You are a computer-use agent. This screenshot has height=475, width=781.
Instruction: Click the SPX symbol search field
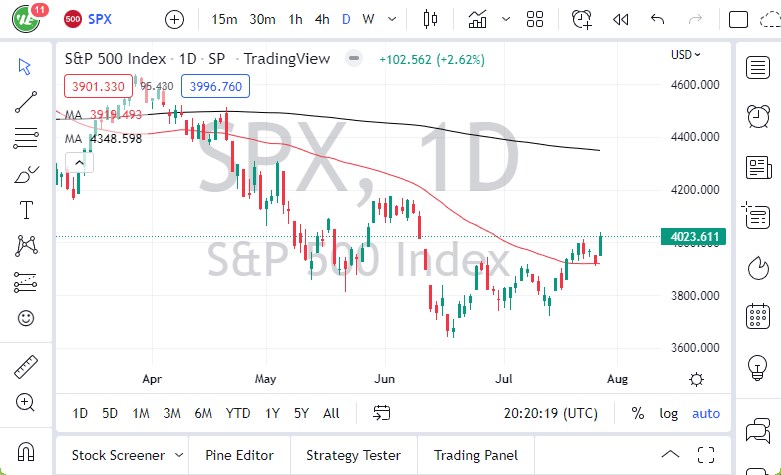click(x=100, y=19)
